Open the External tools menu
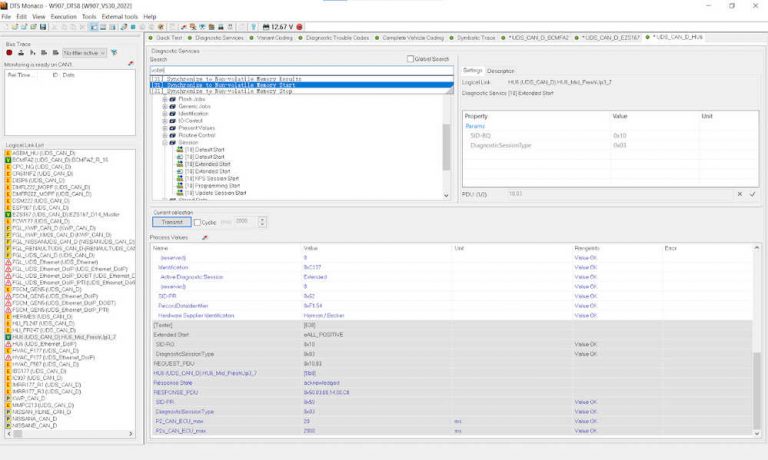Image resolution: width=768 pixels, height=460 pixels. pyautogui.click(x=120, y=17)
